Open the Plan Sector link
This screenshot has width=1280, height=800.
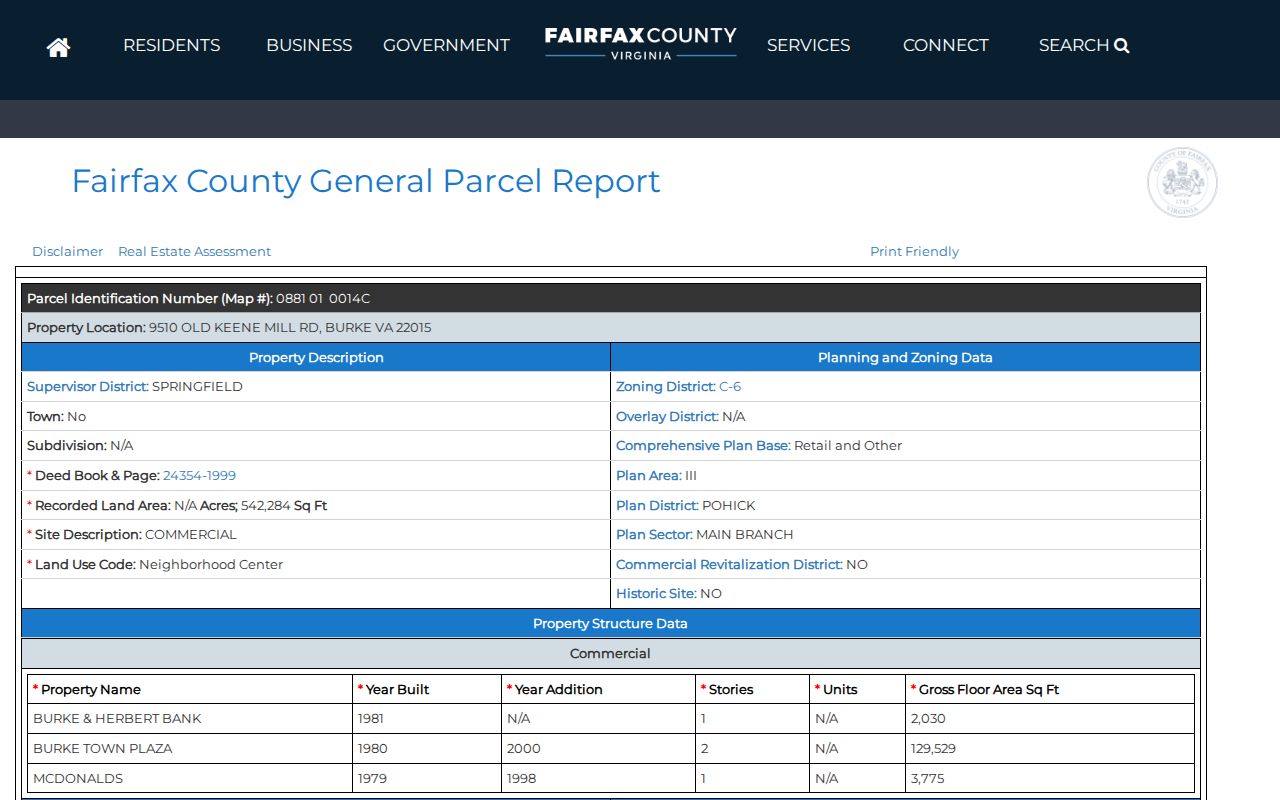point(654,534)
